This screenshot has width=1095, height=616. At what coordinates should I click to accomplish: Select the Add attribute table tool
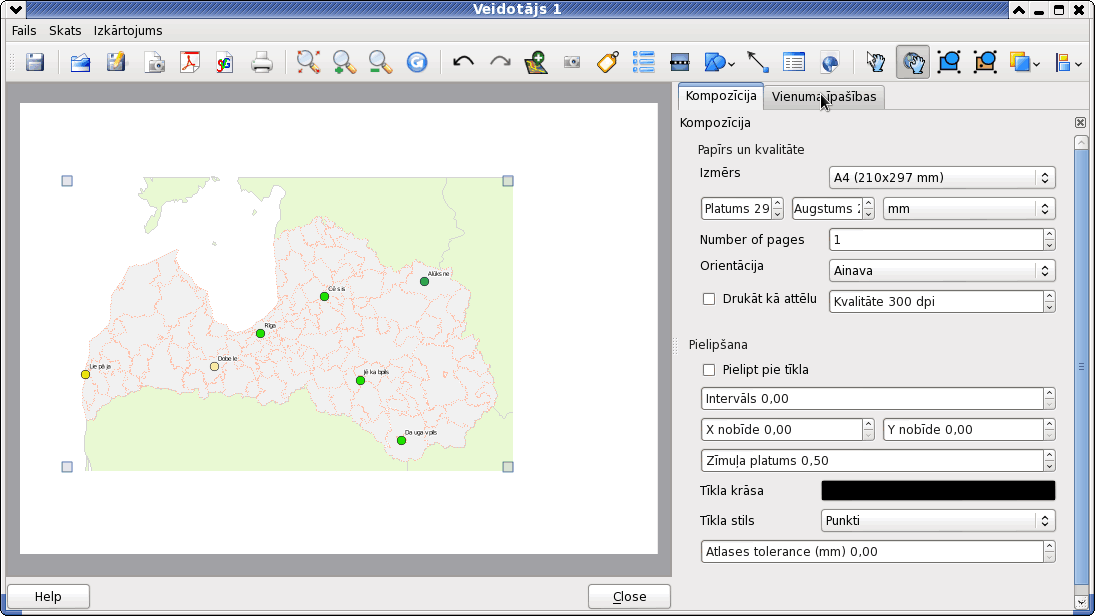(x=794, y=63)
